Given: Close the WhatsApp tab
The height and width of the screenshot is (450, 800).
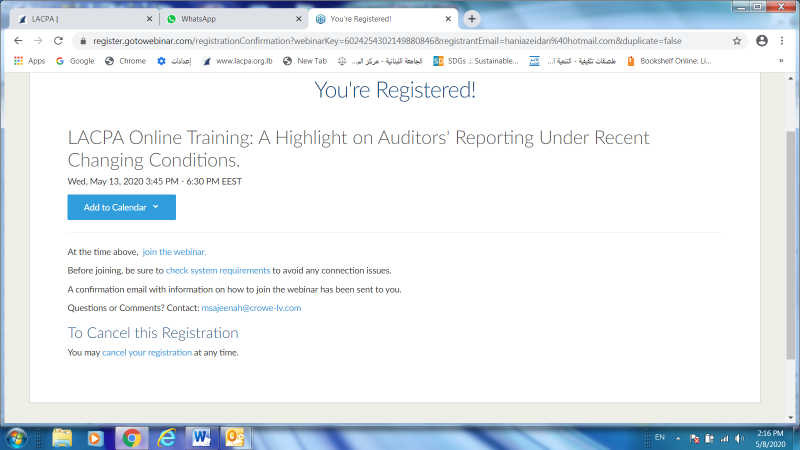Looking at the screenshot, I should click(x=298, y=19).
